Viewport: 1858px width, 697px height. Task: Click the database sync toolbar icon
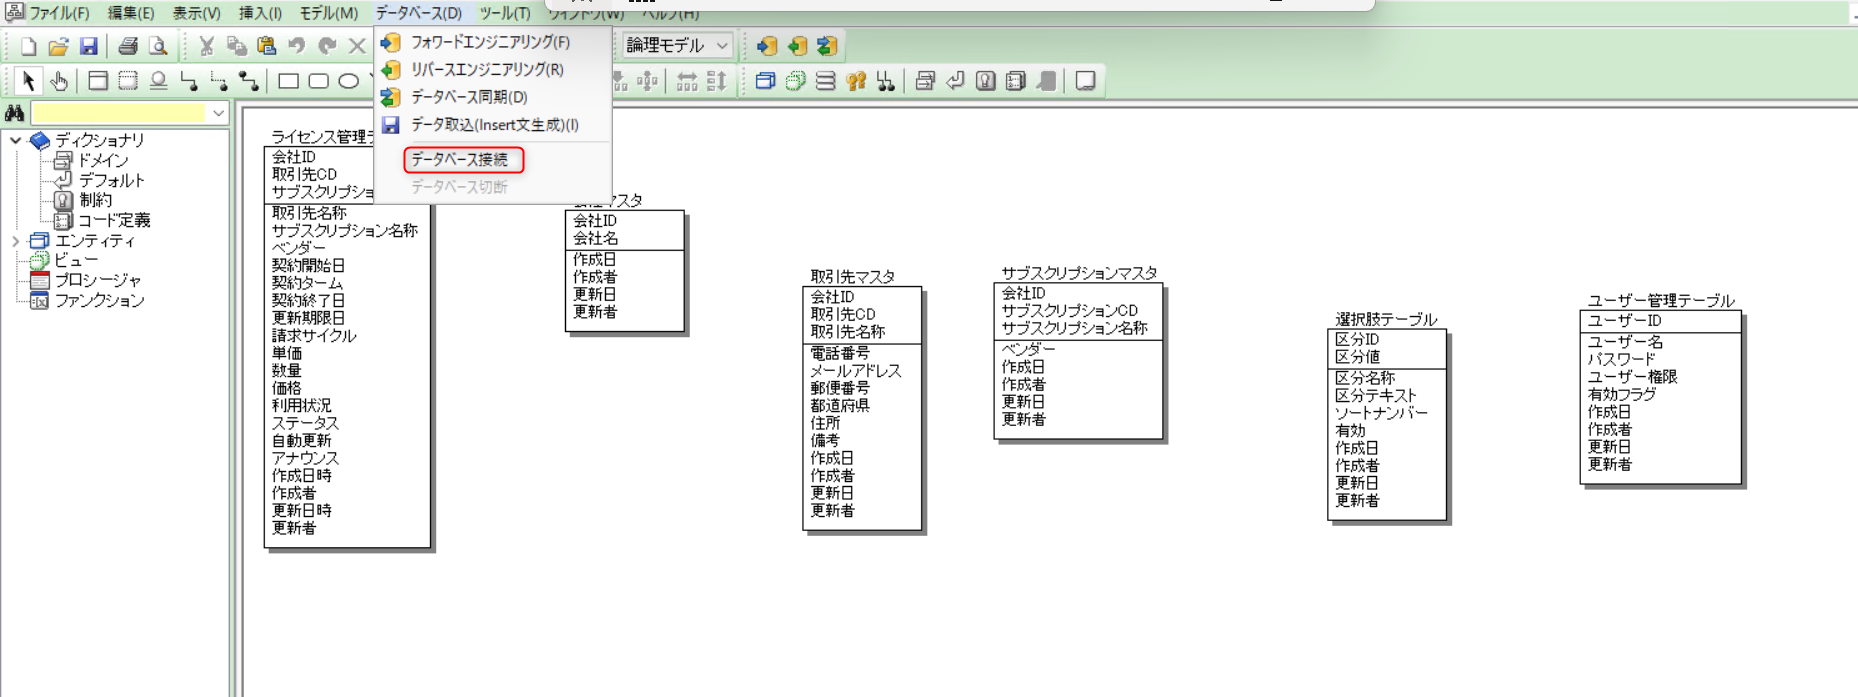tap(827, 46)
